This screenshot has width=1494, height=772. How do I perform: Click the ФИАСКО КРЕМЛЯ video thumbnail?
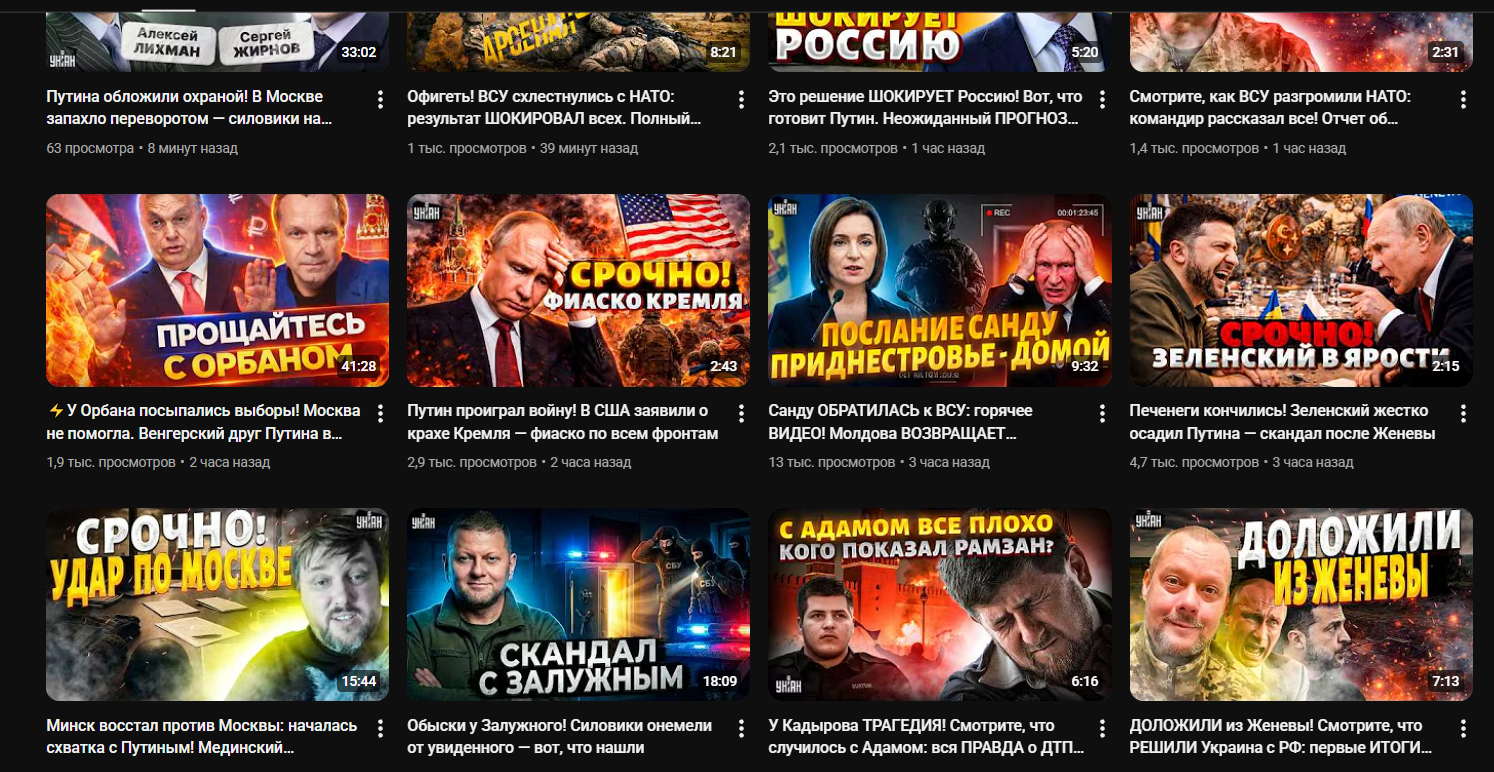[579, 290]
